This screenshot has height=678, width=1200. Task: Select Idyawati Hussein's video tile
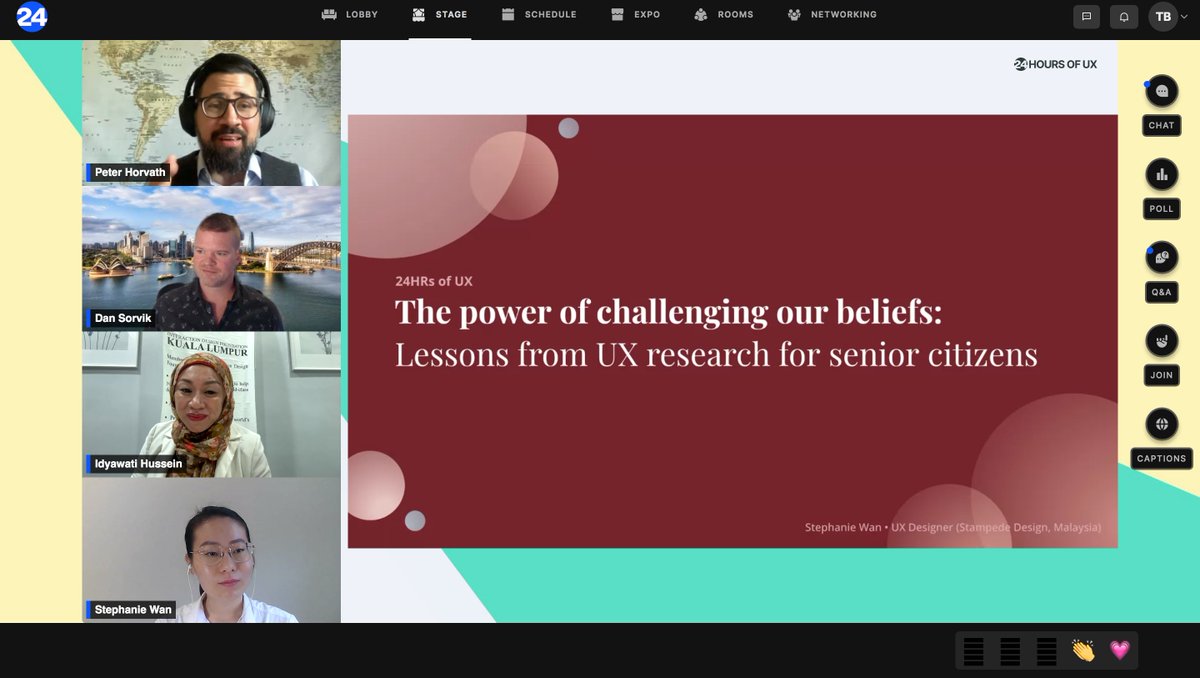pyautogui.click(x=211, y=405)
